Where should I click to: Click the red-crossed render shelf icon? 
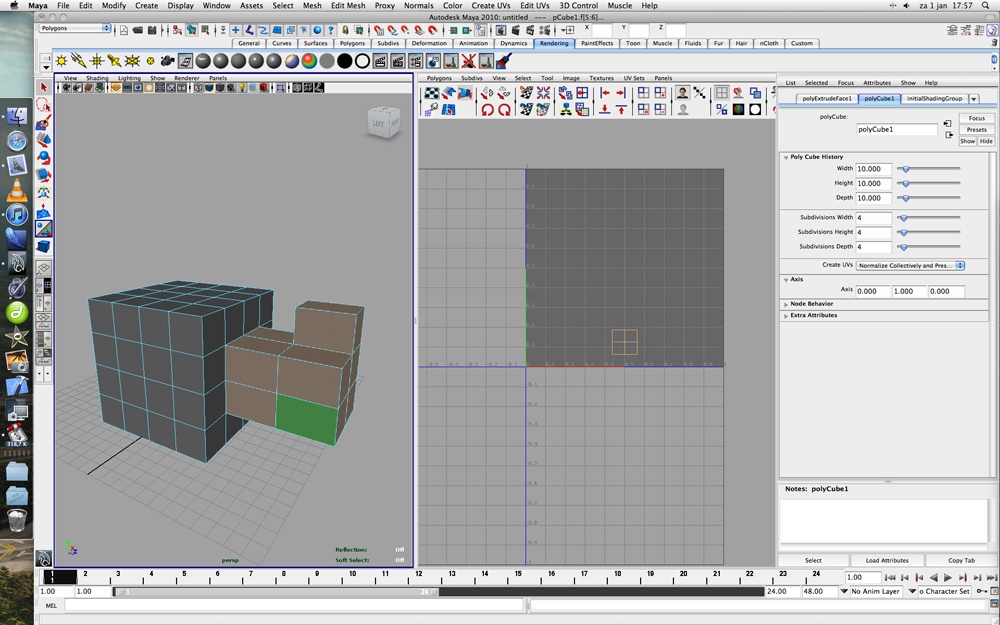[469, 61]
